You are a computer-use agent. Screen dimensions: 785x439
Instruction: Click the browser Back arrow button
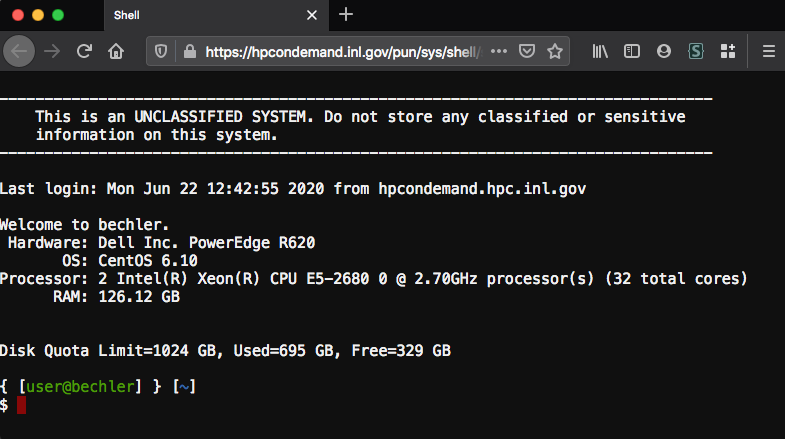pyautogui.click(x=21, y=51)
